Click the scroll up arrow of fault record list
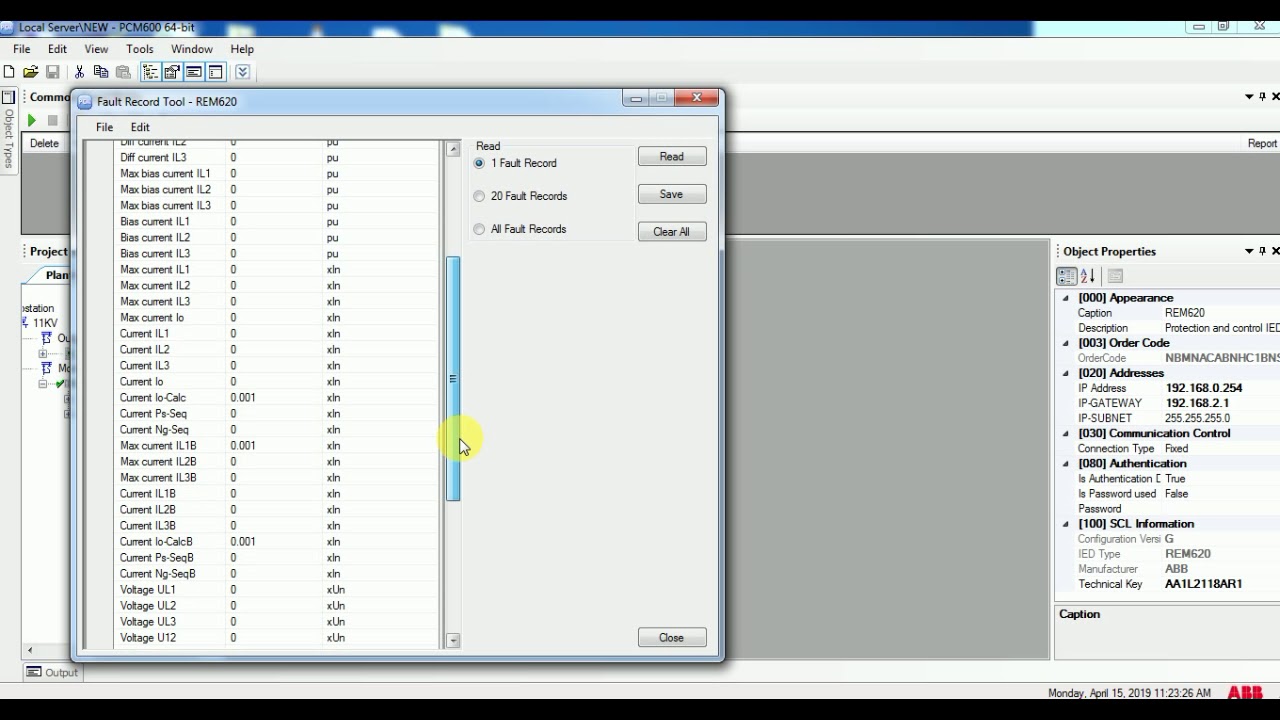The image size is (1280, 720). [x=453, y=149]
